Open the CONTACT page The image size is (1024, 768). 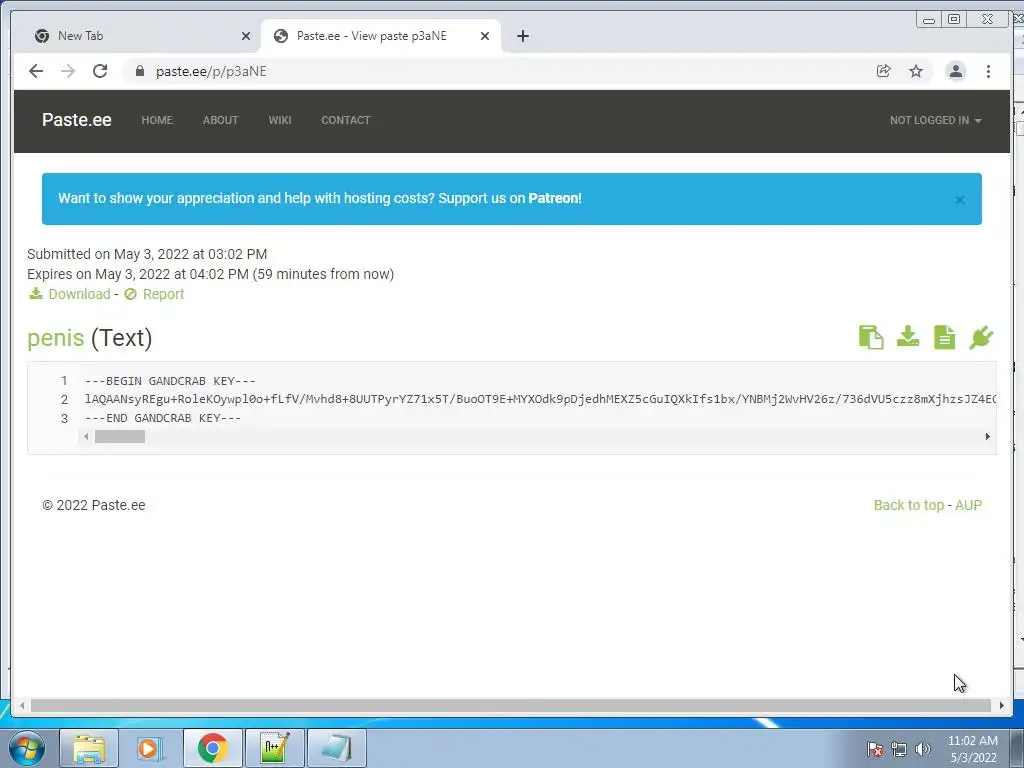tap(345, 120)
